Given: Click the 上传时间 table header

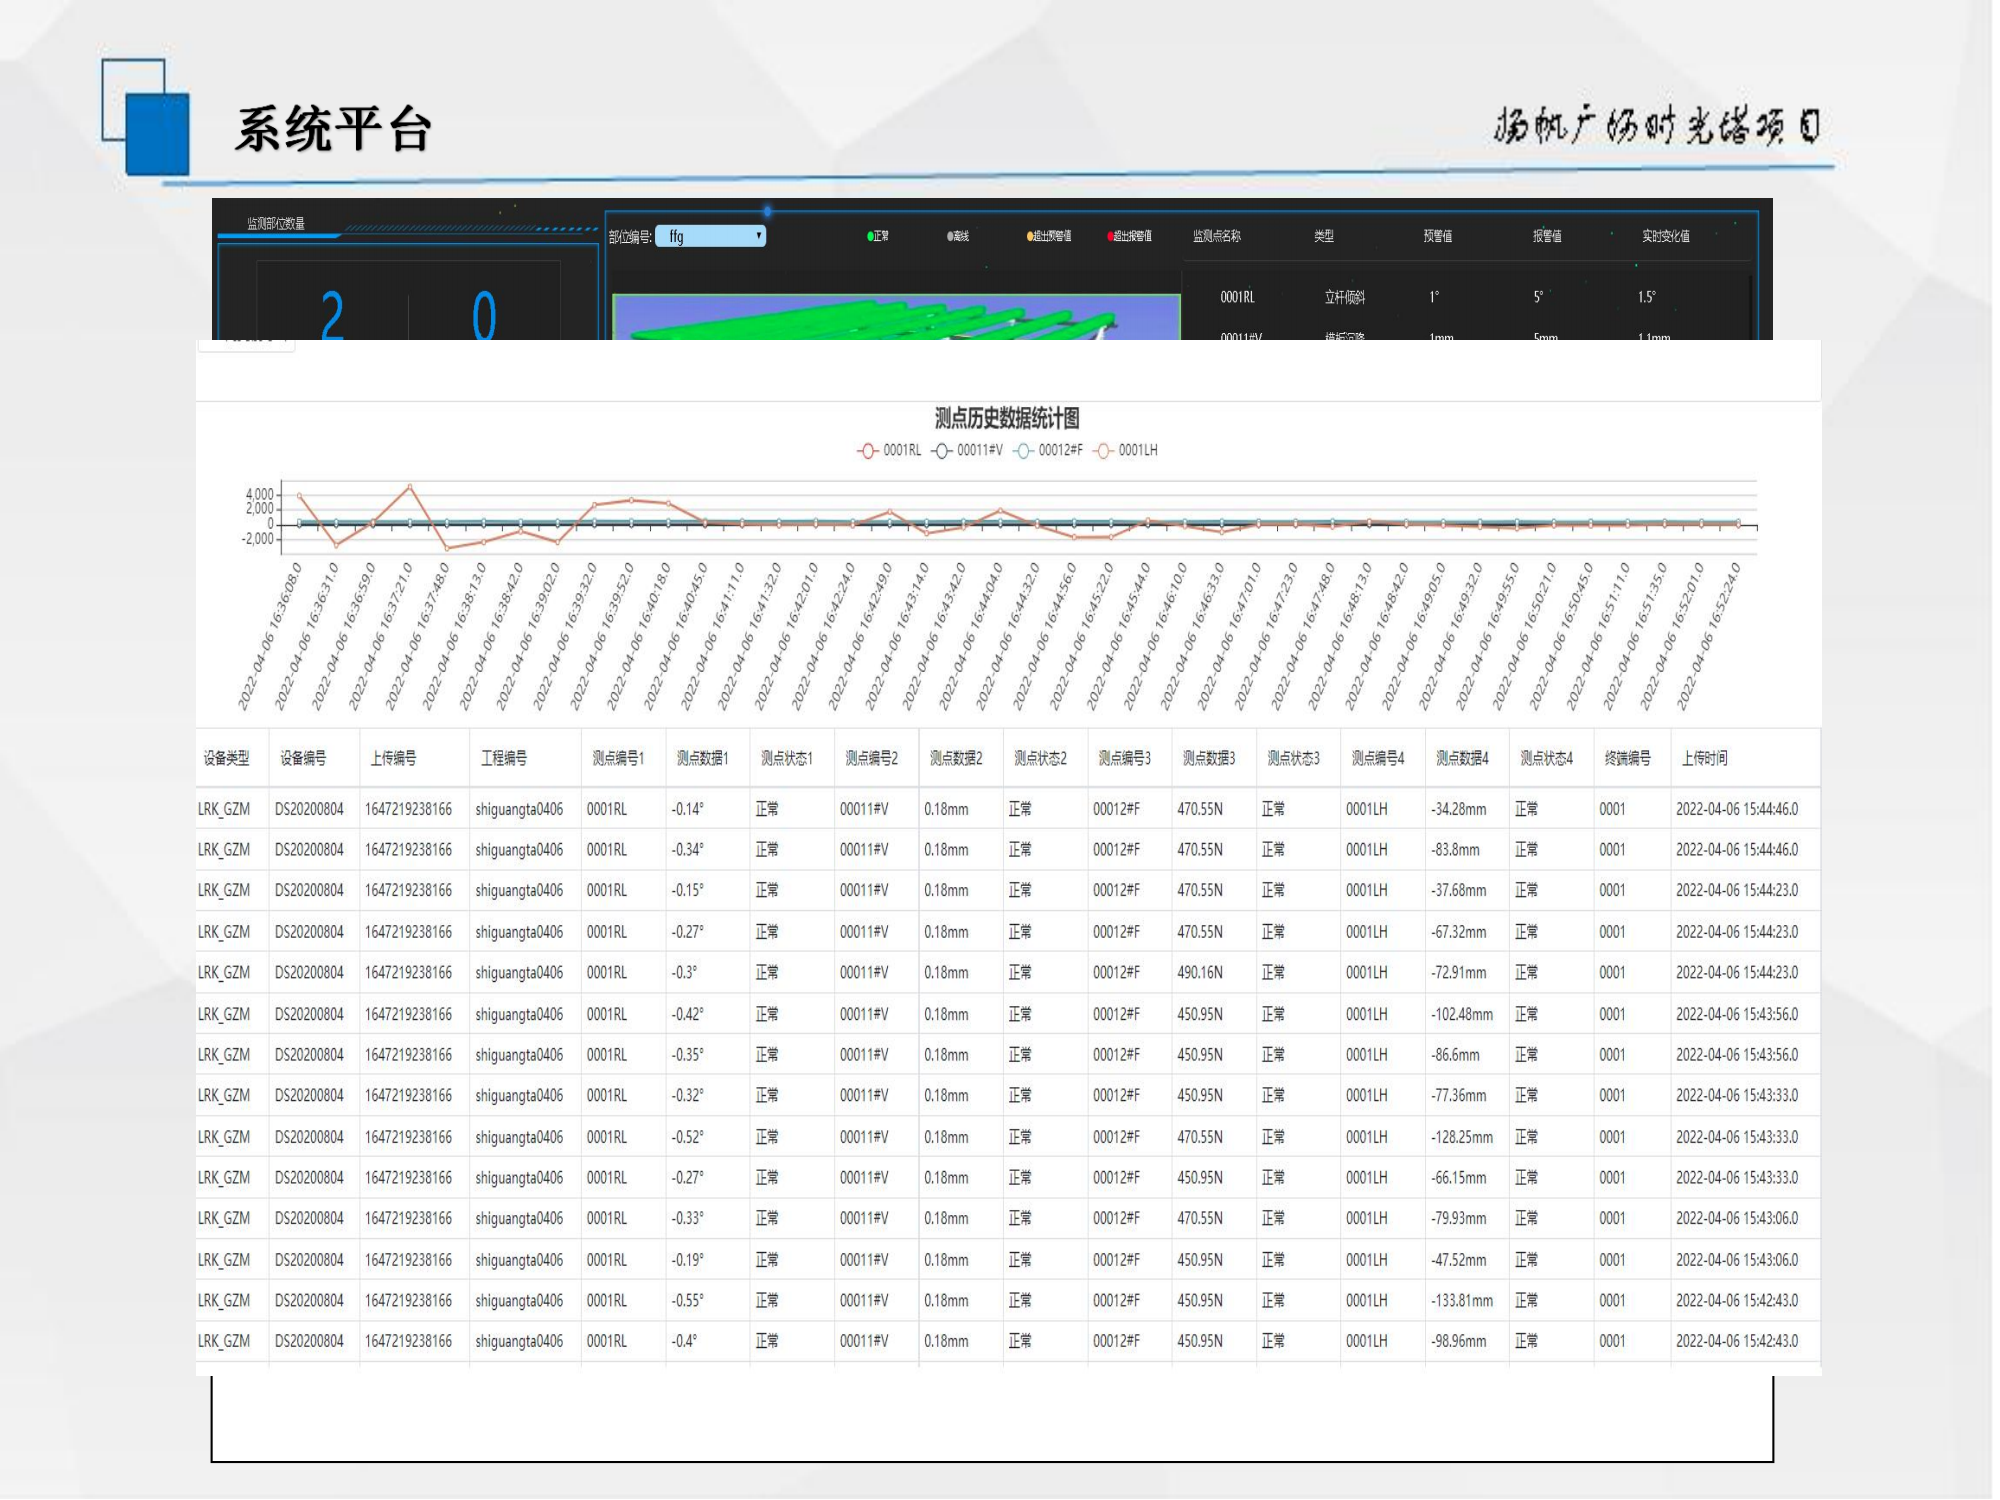Looking at the screenshot, I should [1704, 758].
